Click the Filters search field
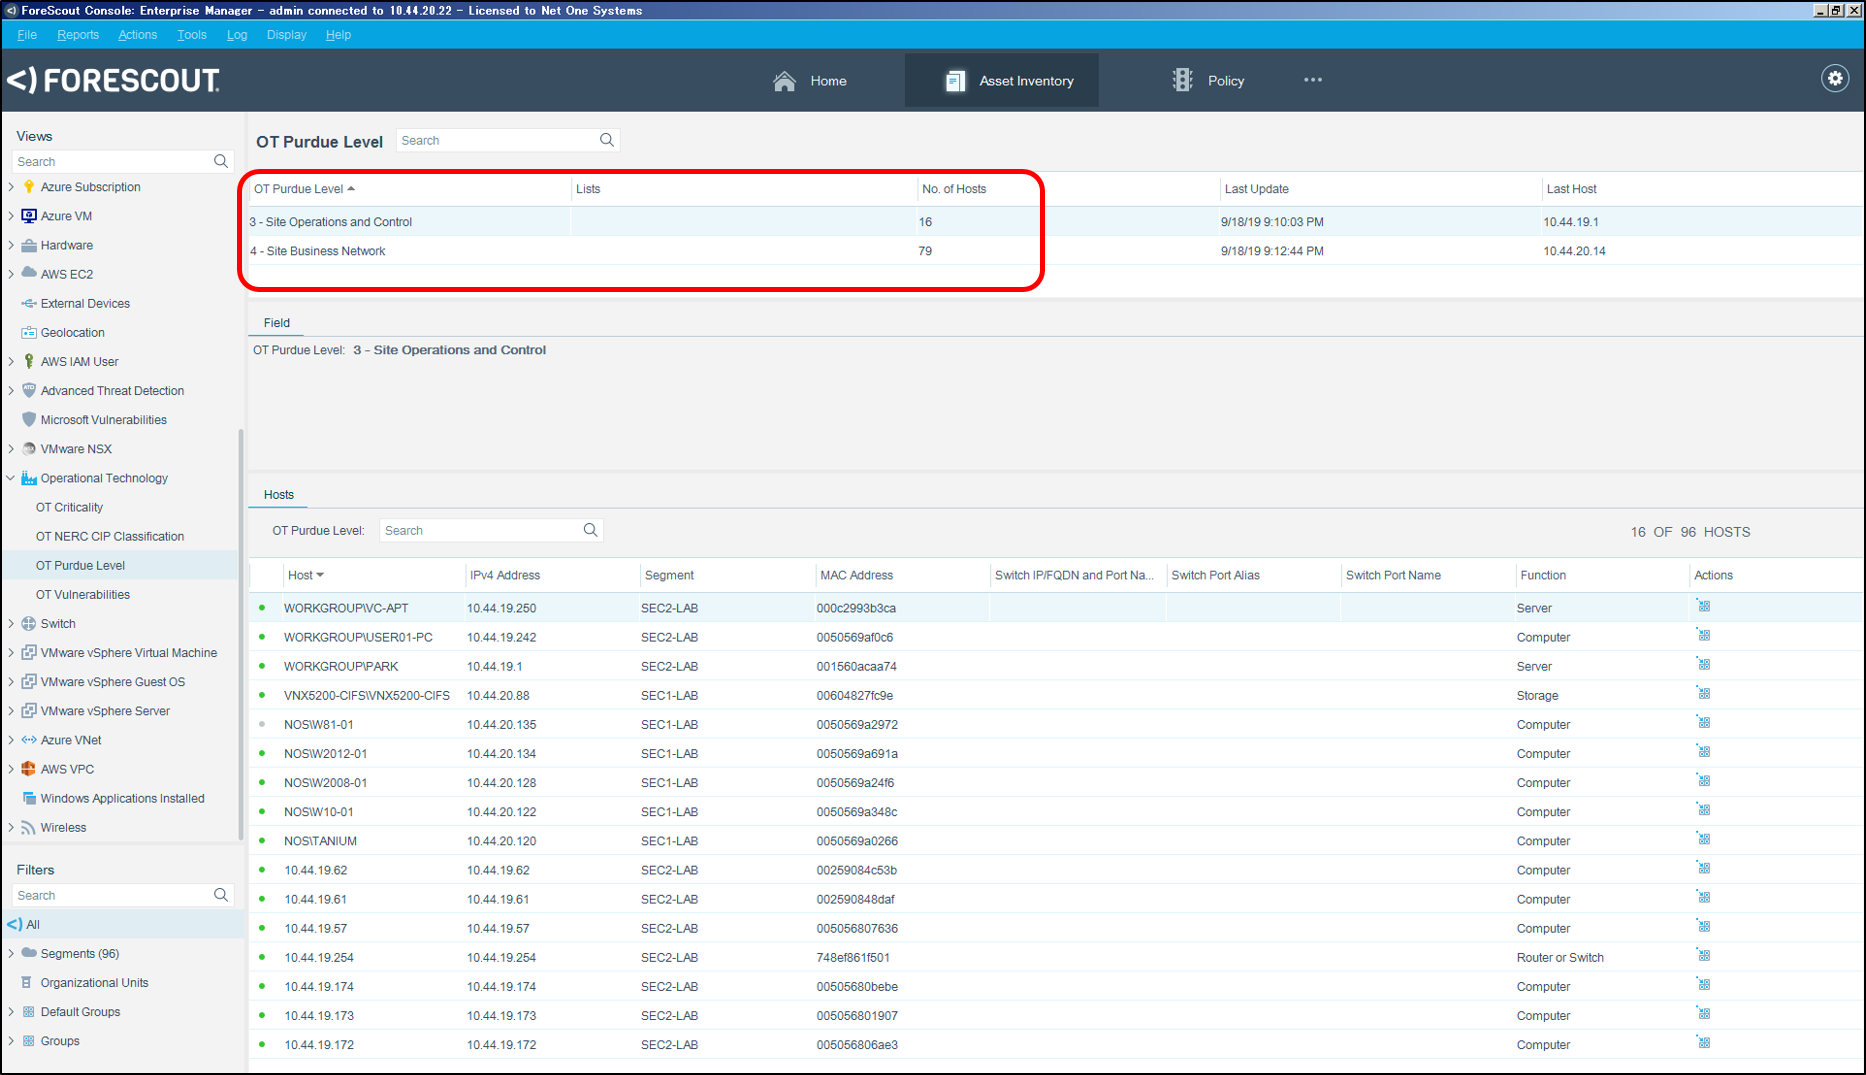This screenshot has height=1075, width=1866. click(111, 895)
